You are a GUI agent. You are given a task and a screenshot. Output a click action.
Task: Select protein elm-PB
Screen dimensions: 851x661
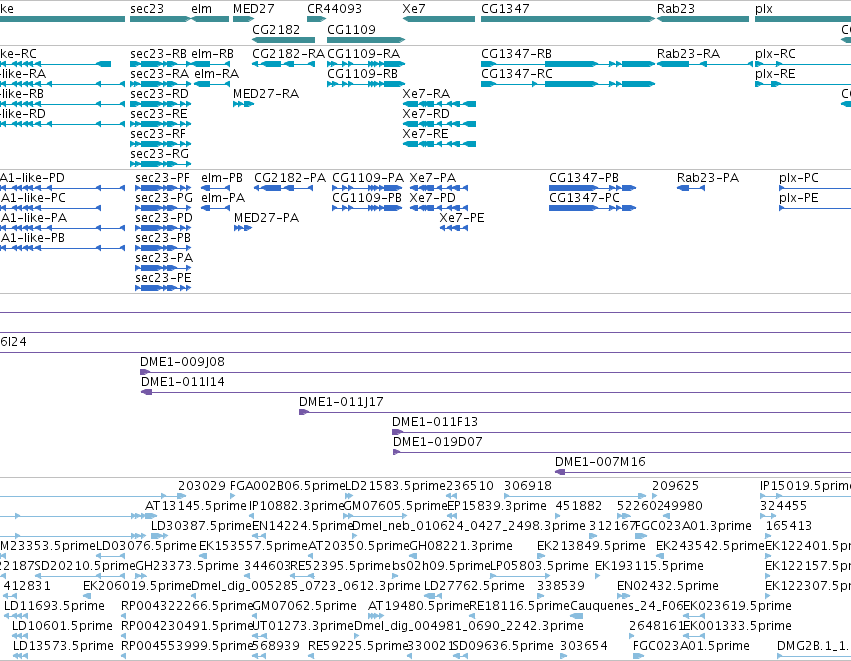pos(215,188)
